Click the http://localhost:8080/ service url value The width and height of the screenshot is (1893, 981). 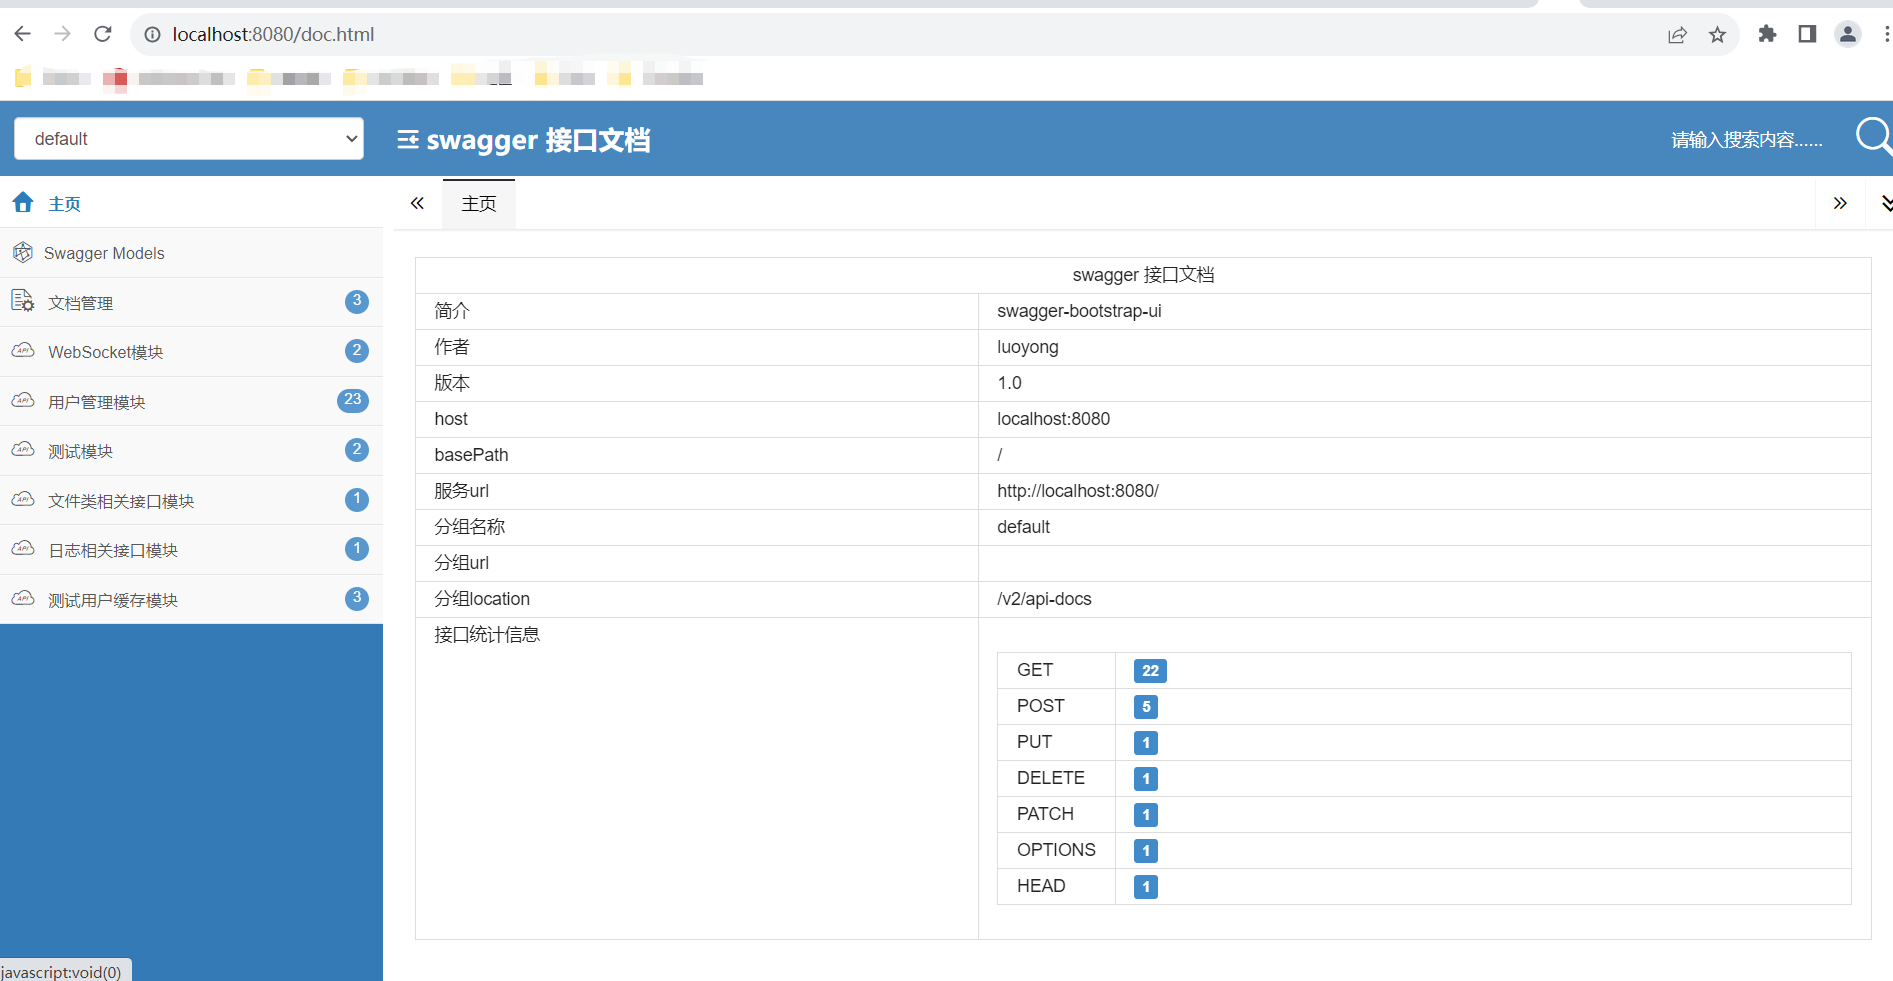tap(1078, 491)
